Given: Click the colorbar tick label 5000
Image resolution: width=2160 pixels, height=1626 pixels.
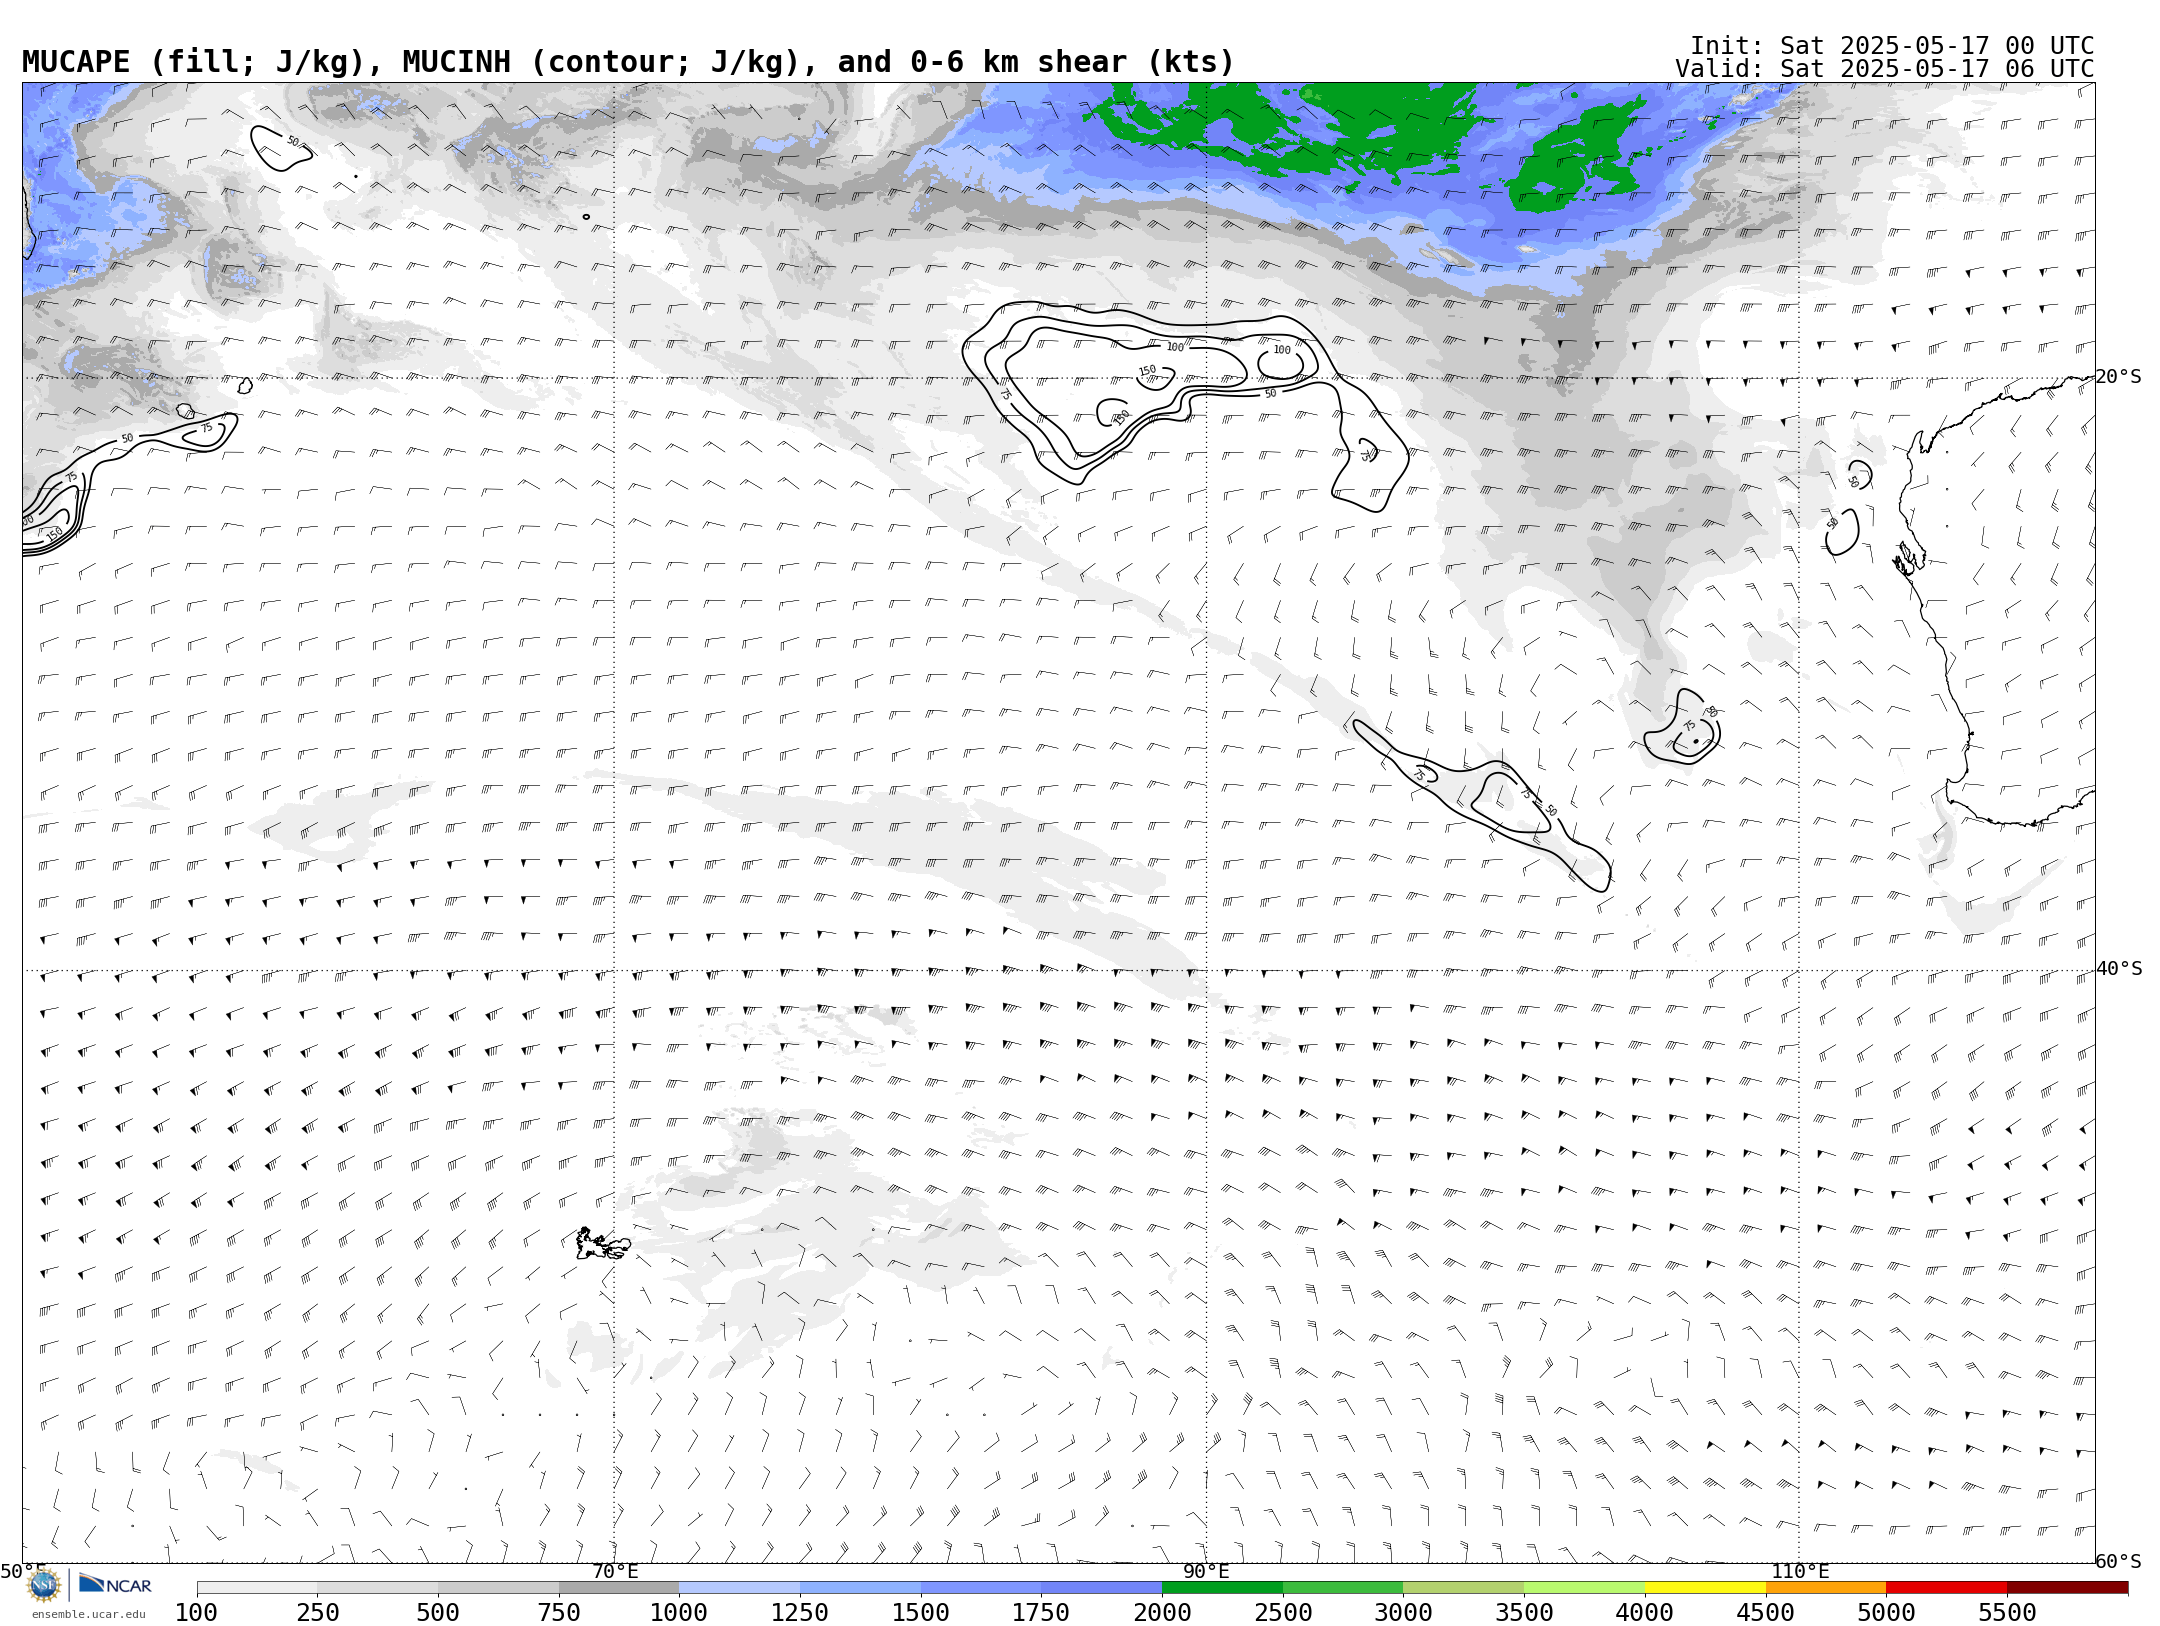Looking at the screenshot, I should [x=1886, y=1612].
